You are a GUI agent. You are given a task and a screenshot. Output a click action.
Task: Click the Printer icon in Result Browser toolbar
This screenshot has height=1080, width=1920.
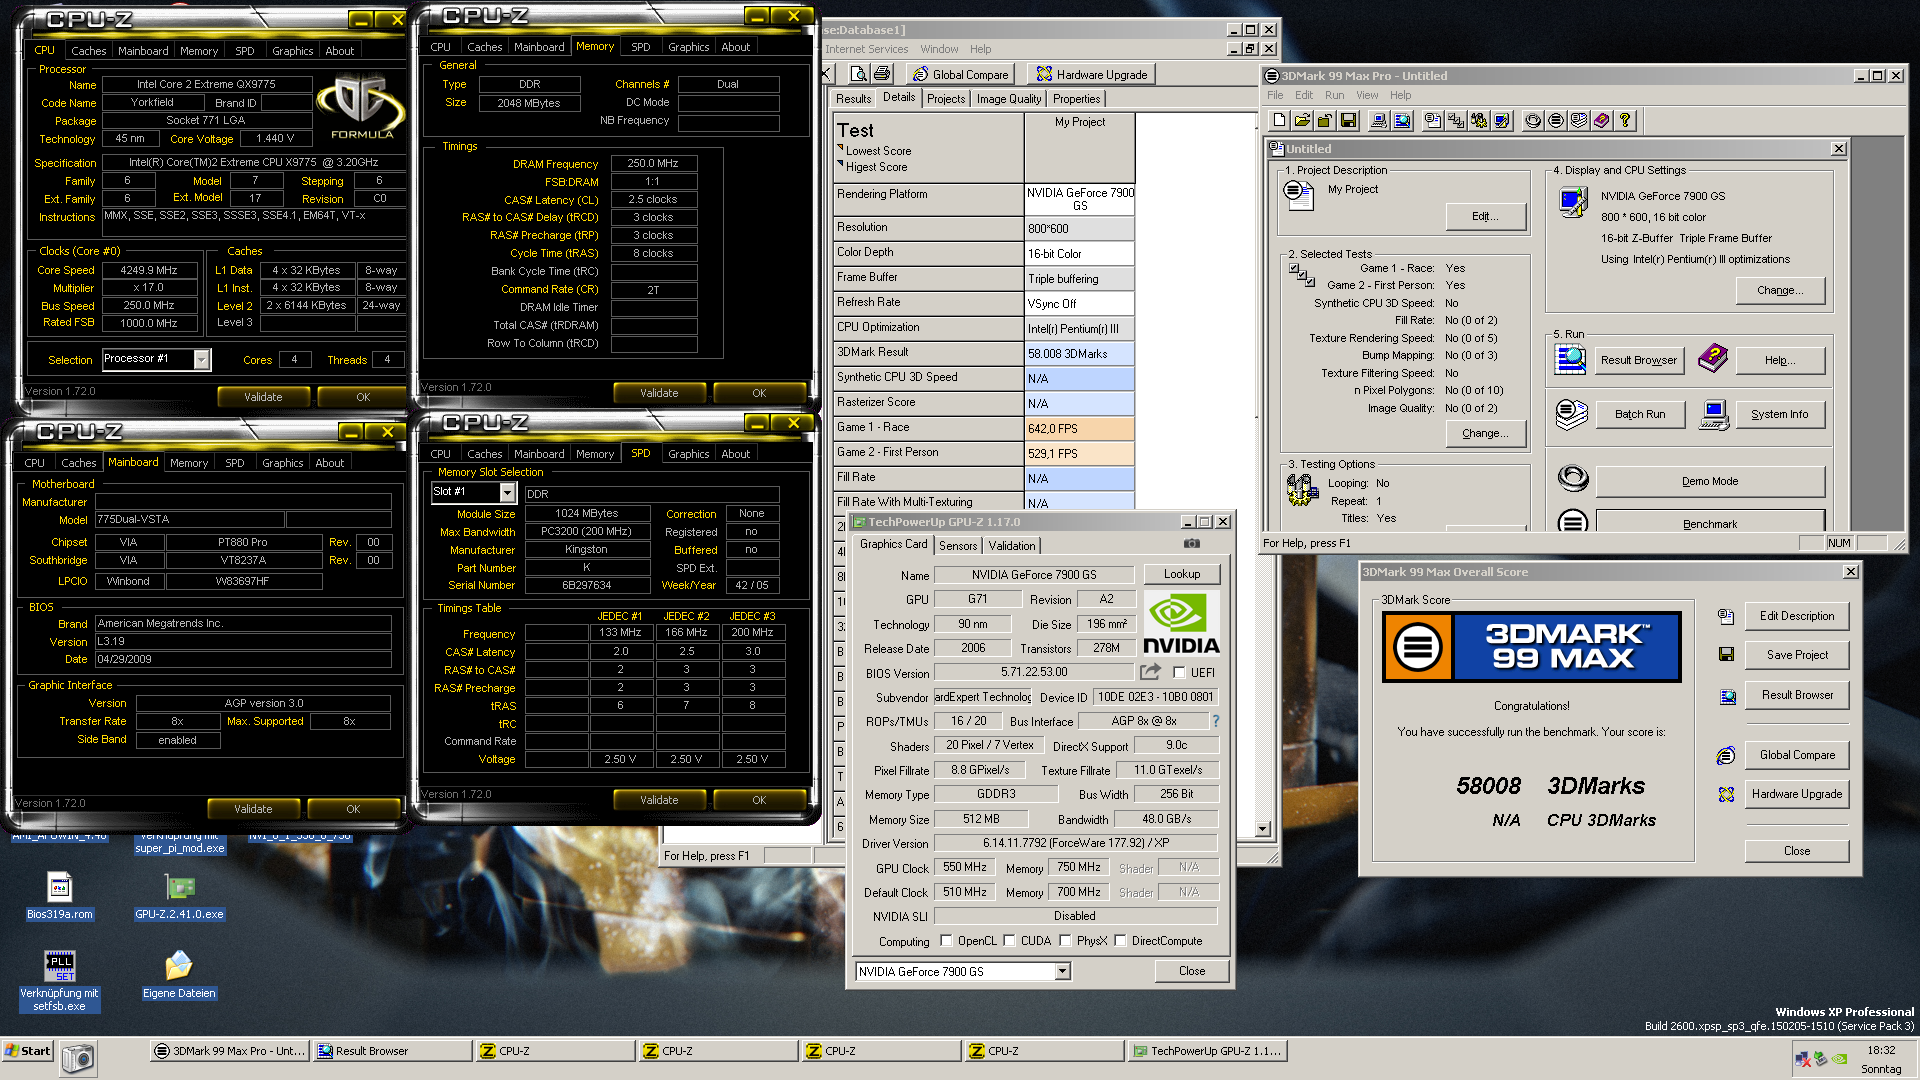pyautogui.click(x=882, y=74)
